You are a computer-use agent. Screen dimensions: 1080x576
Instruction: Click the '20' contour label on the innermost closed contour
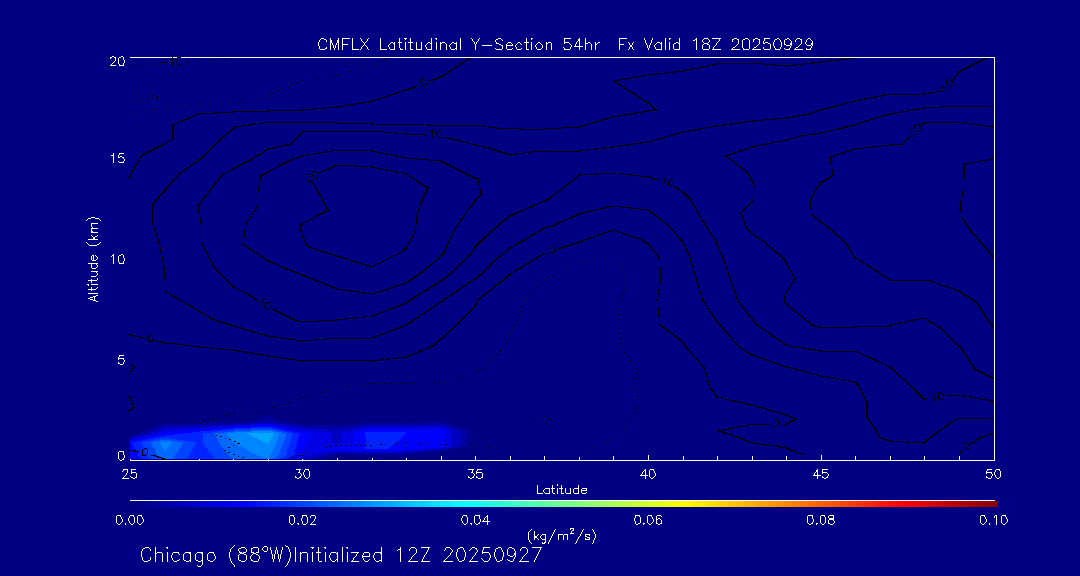point(312,176)
